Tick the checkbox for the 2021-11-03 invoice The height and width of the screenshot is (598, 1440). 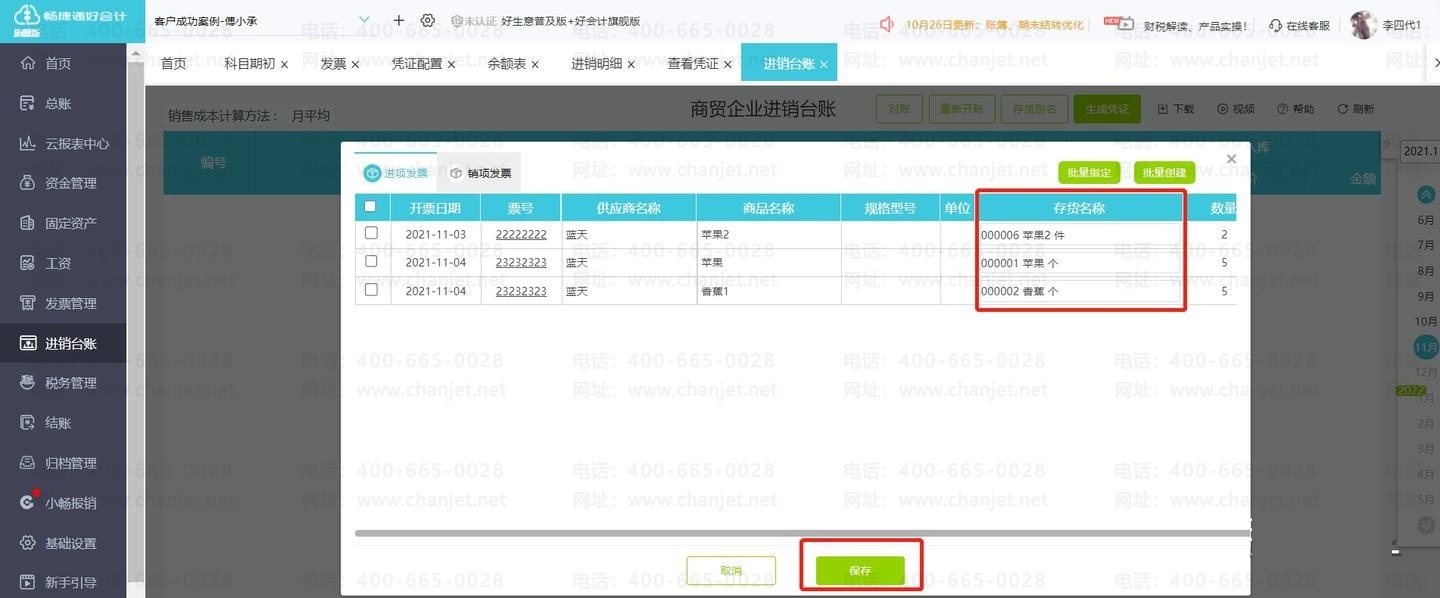[372, 233]
